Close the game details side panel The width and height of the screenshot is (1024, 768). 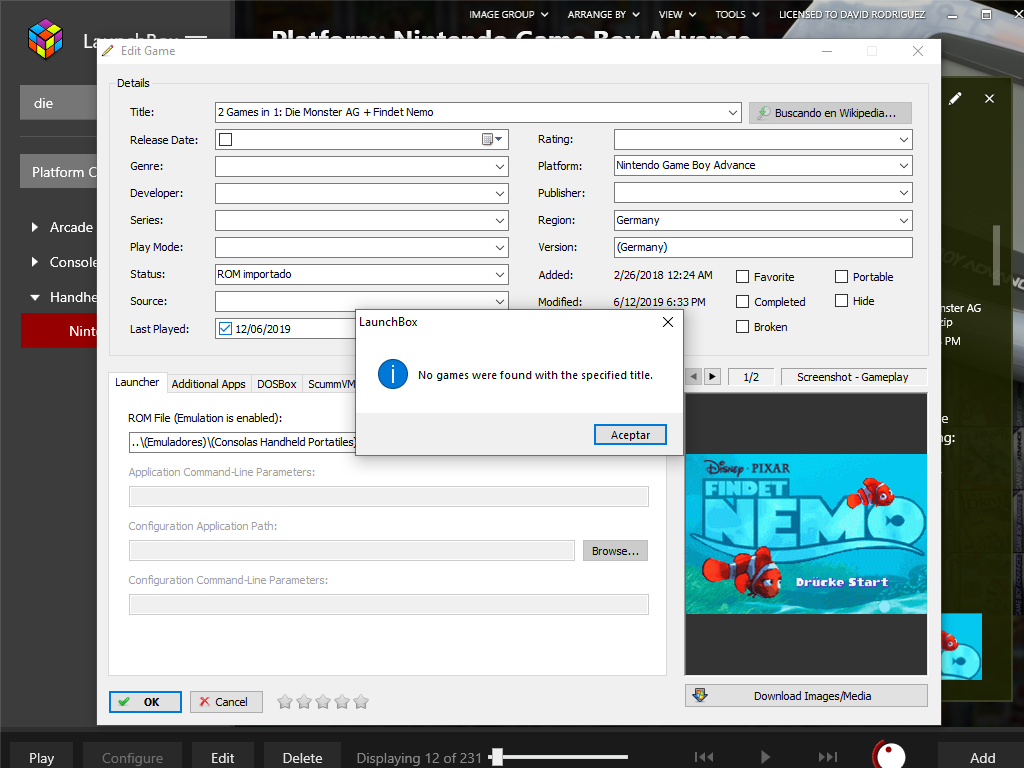coord(989,99)
